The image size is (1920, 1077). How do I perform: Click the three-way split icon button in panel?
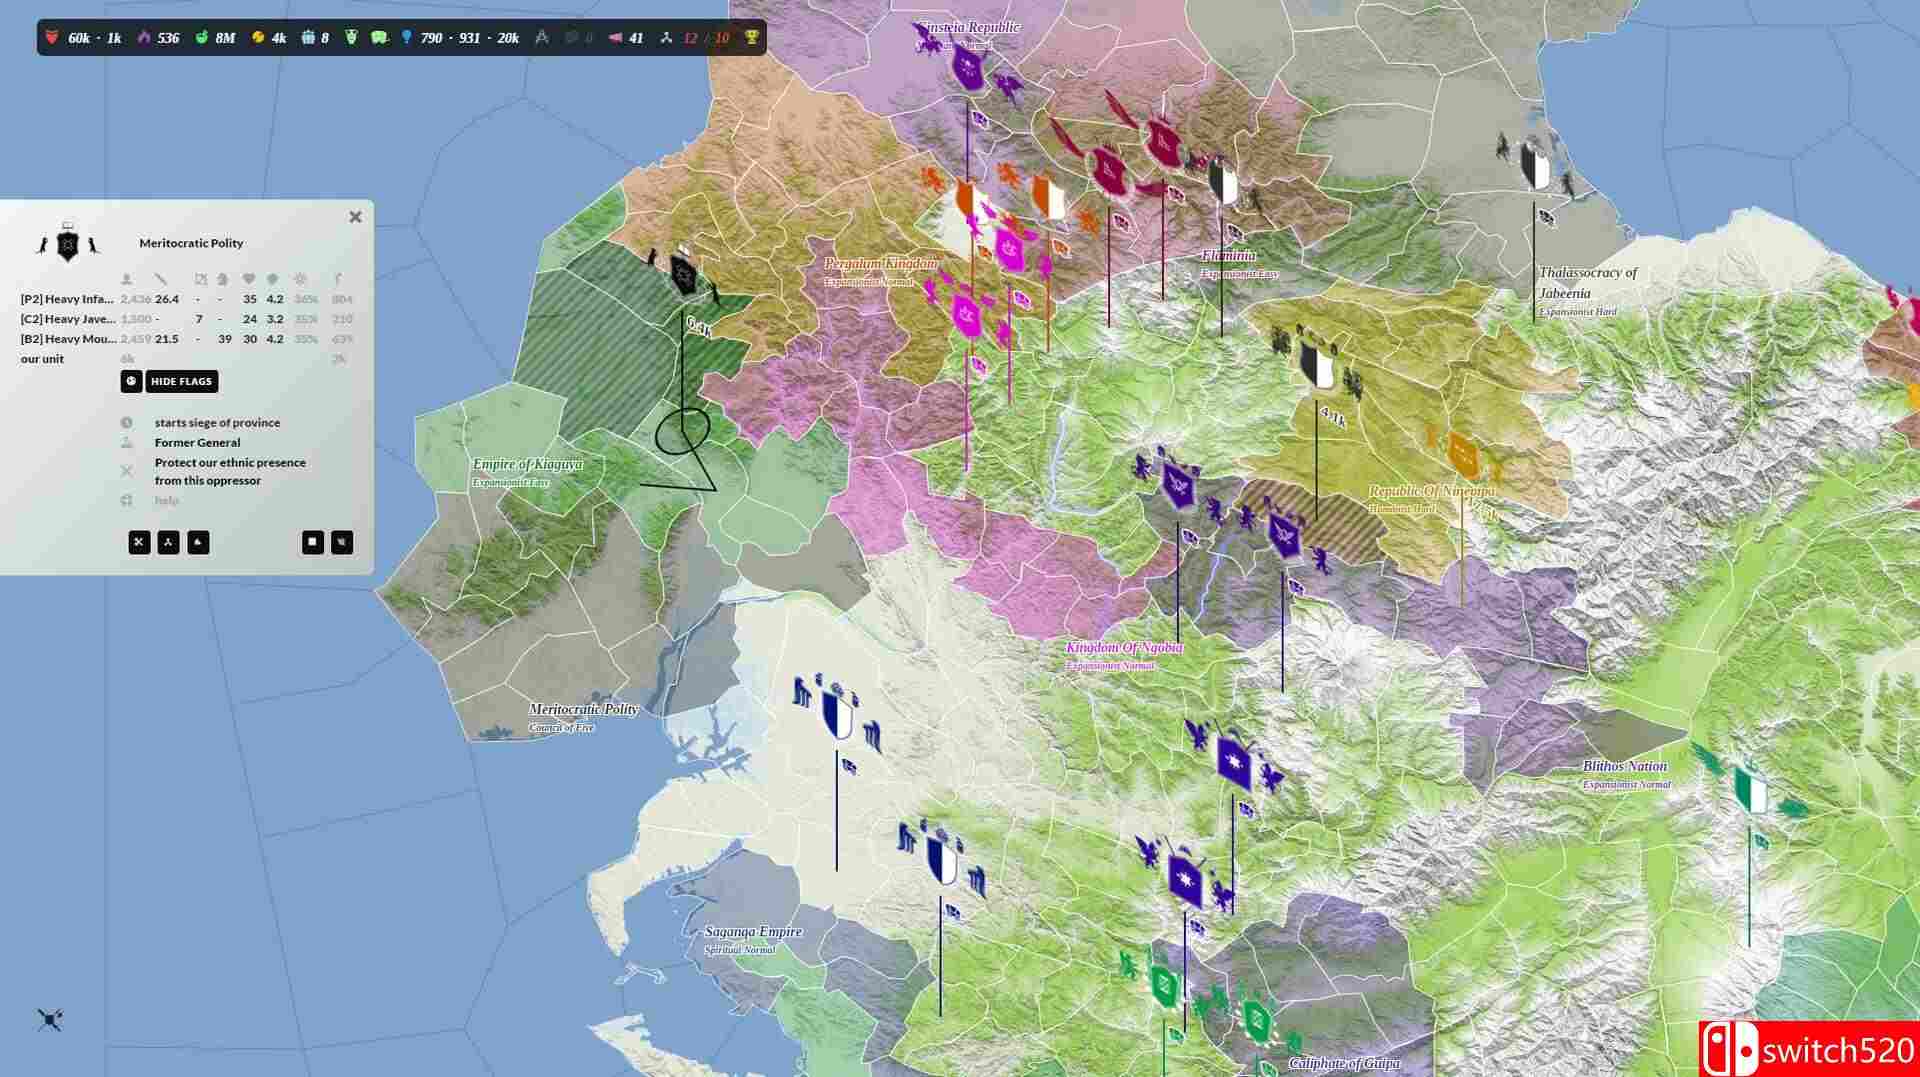(x=168, y=542)
